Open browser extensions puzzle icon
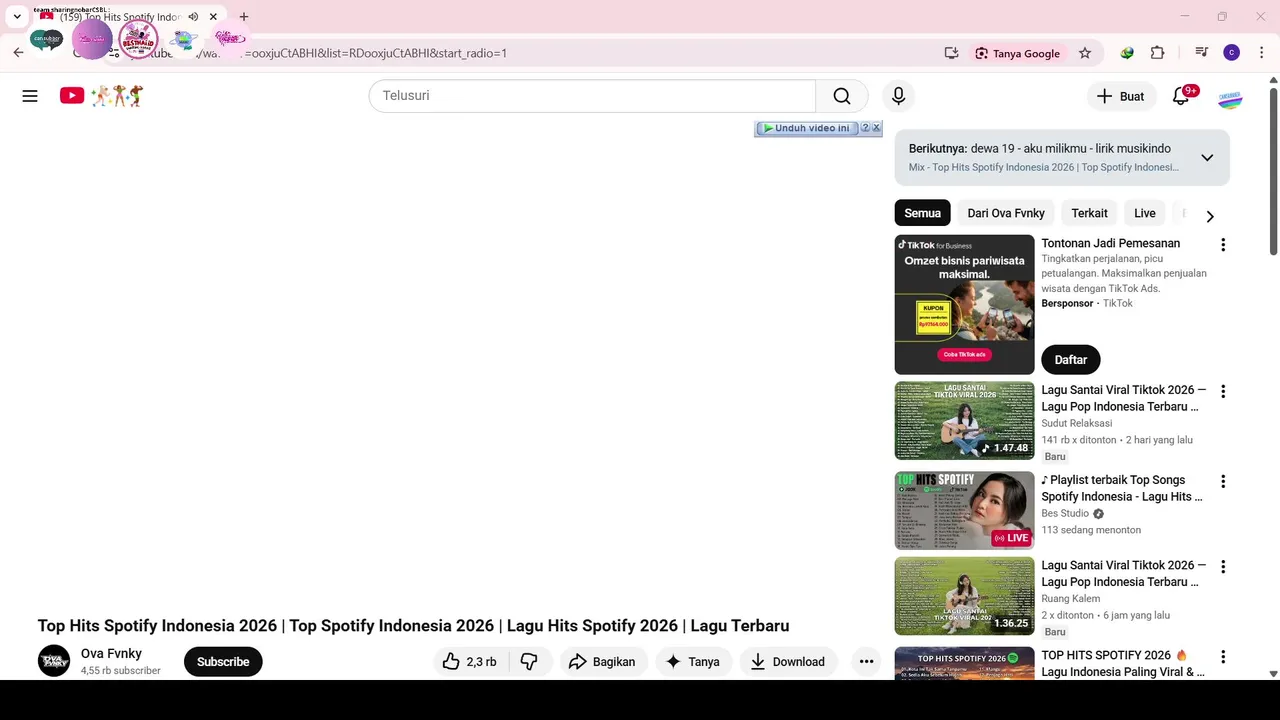The image size is (1280, 720). (1158, 53)
